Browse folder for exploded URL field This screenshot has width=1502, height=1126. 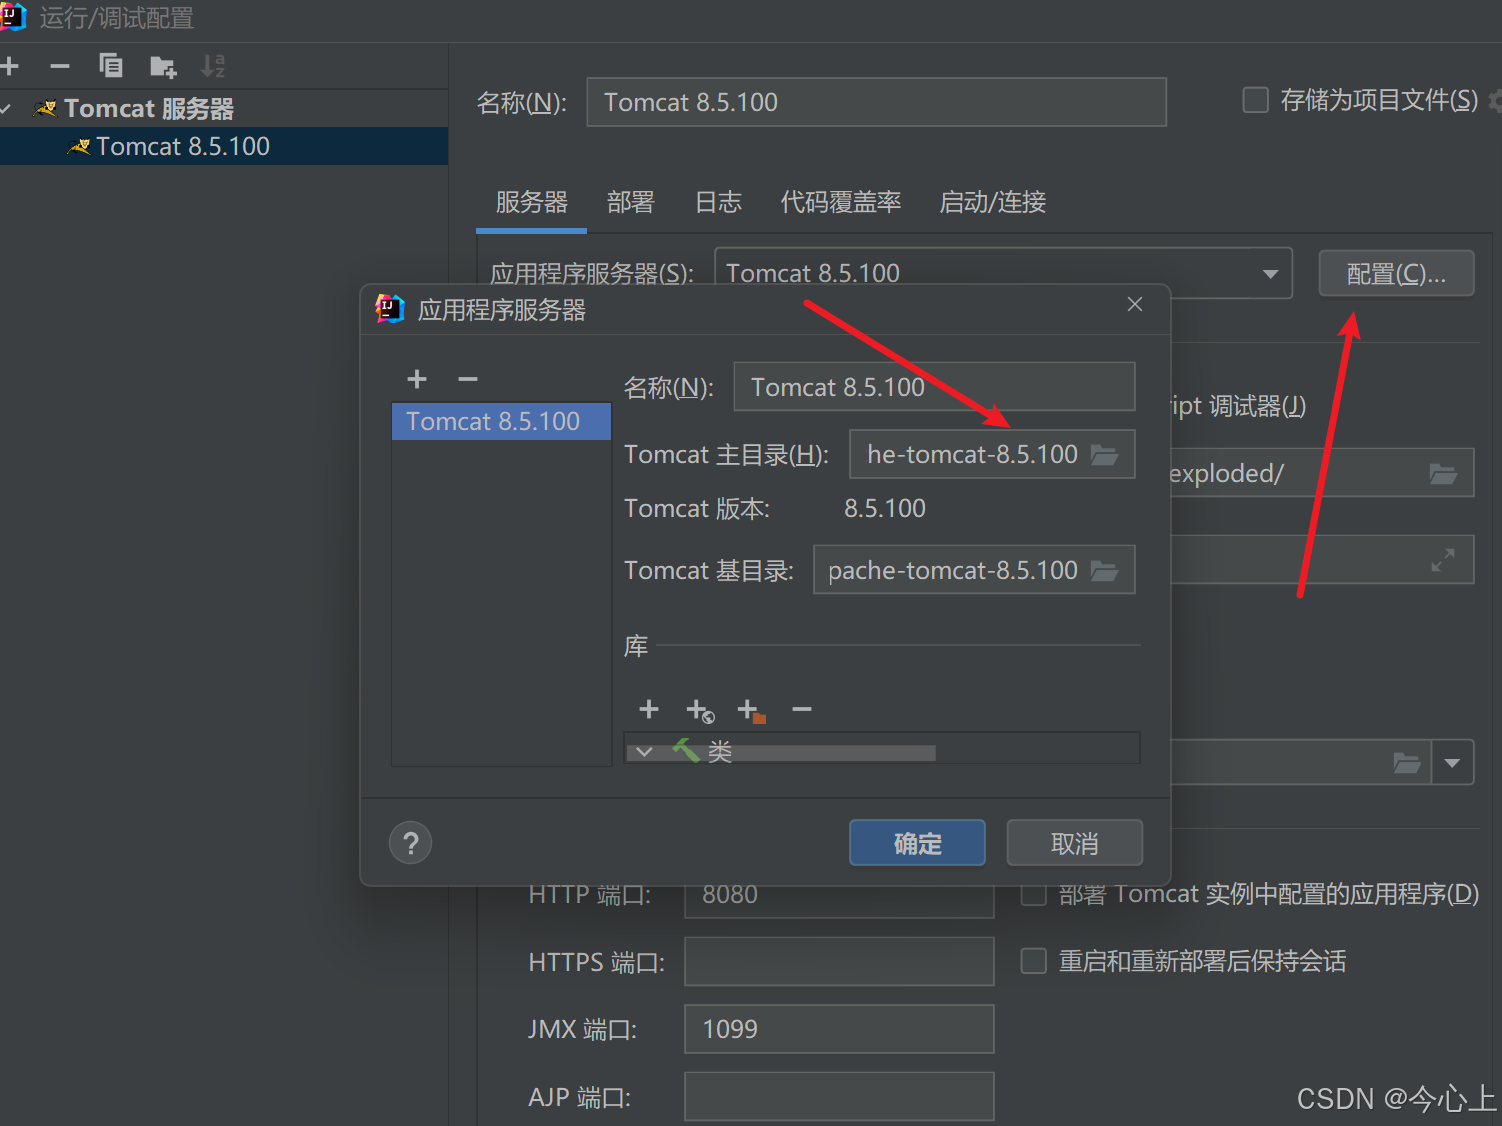point(1442,473)
